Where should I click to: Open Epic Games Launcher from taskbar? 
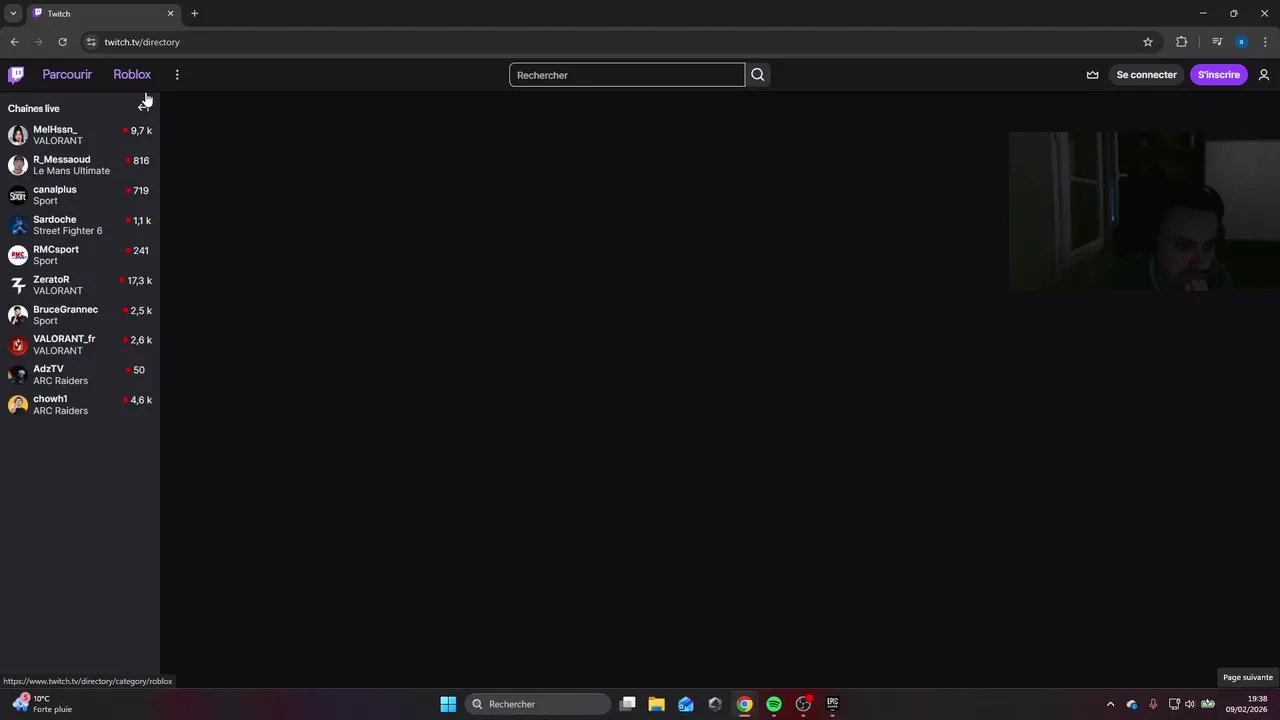point(832,704)
